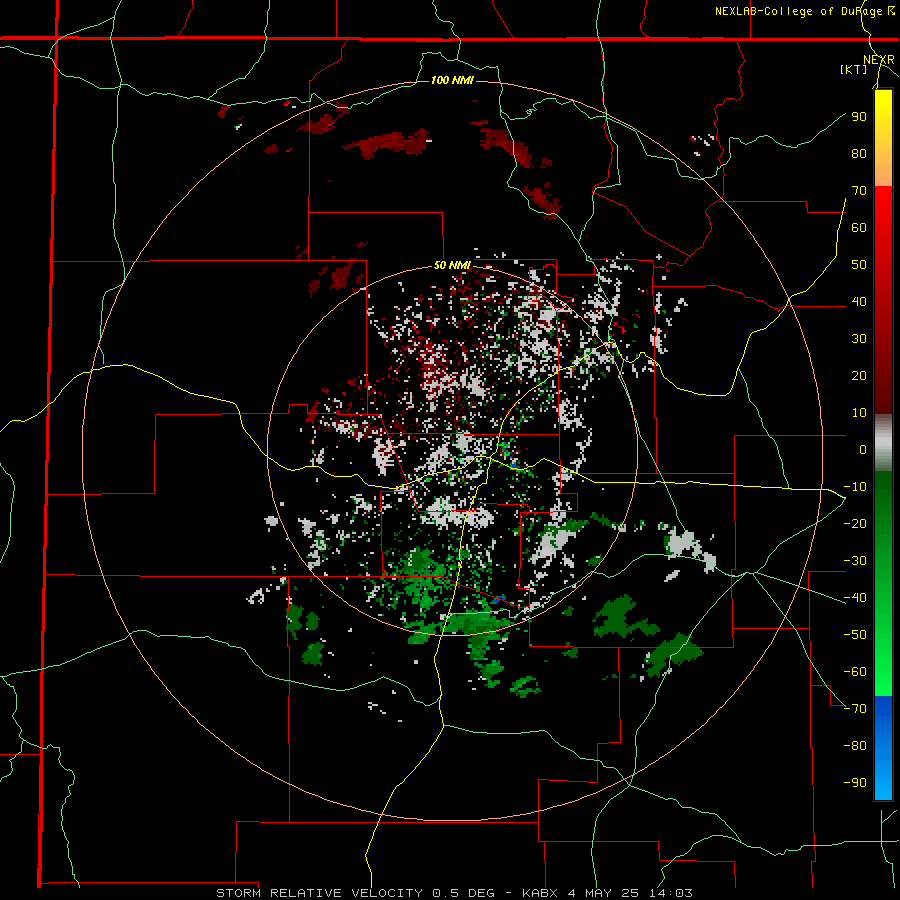Click the 50 value on the velocity scale

[x=859, y=265]
